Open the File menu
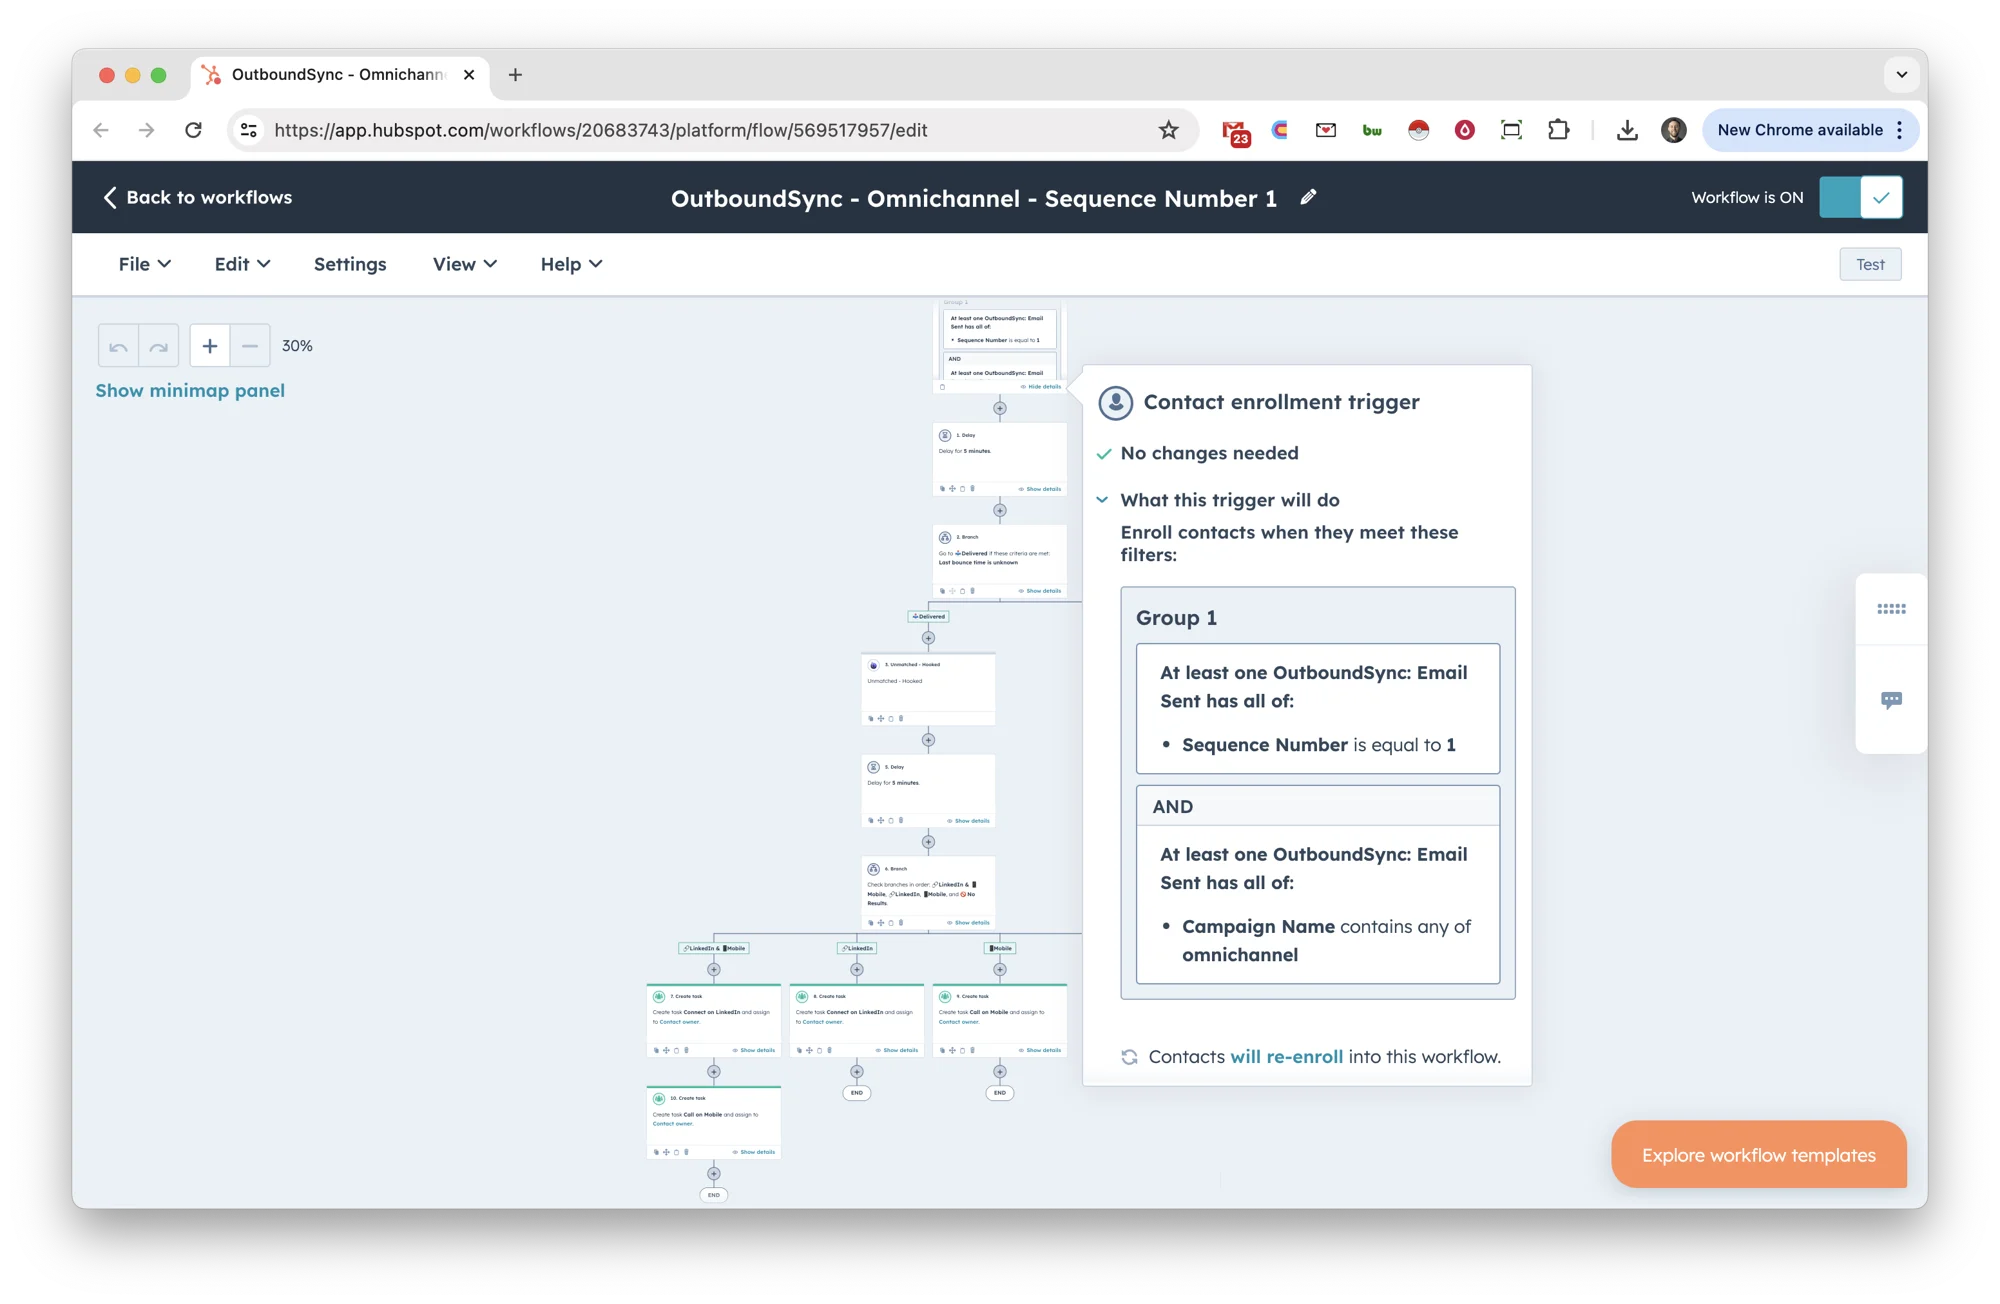2000x1304 pixels. [x=143, y=264]
